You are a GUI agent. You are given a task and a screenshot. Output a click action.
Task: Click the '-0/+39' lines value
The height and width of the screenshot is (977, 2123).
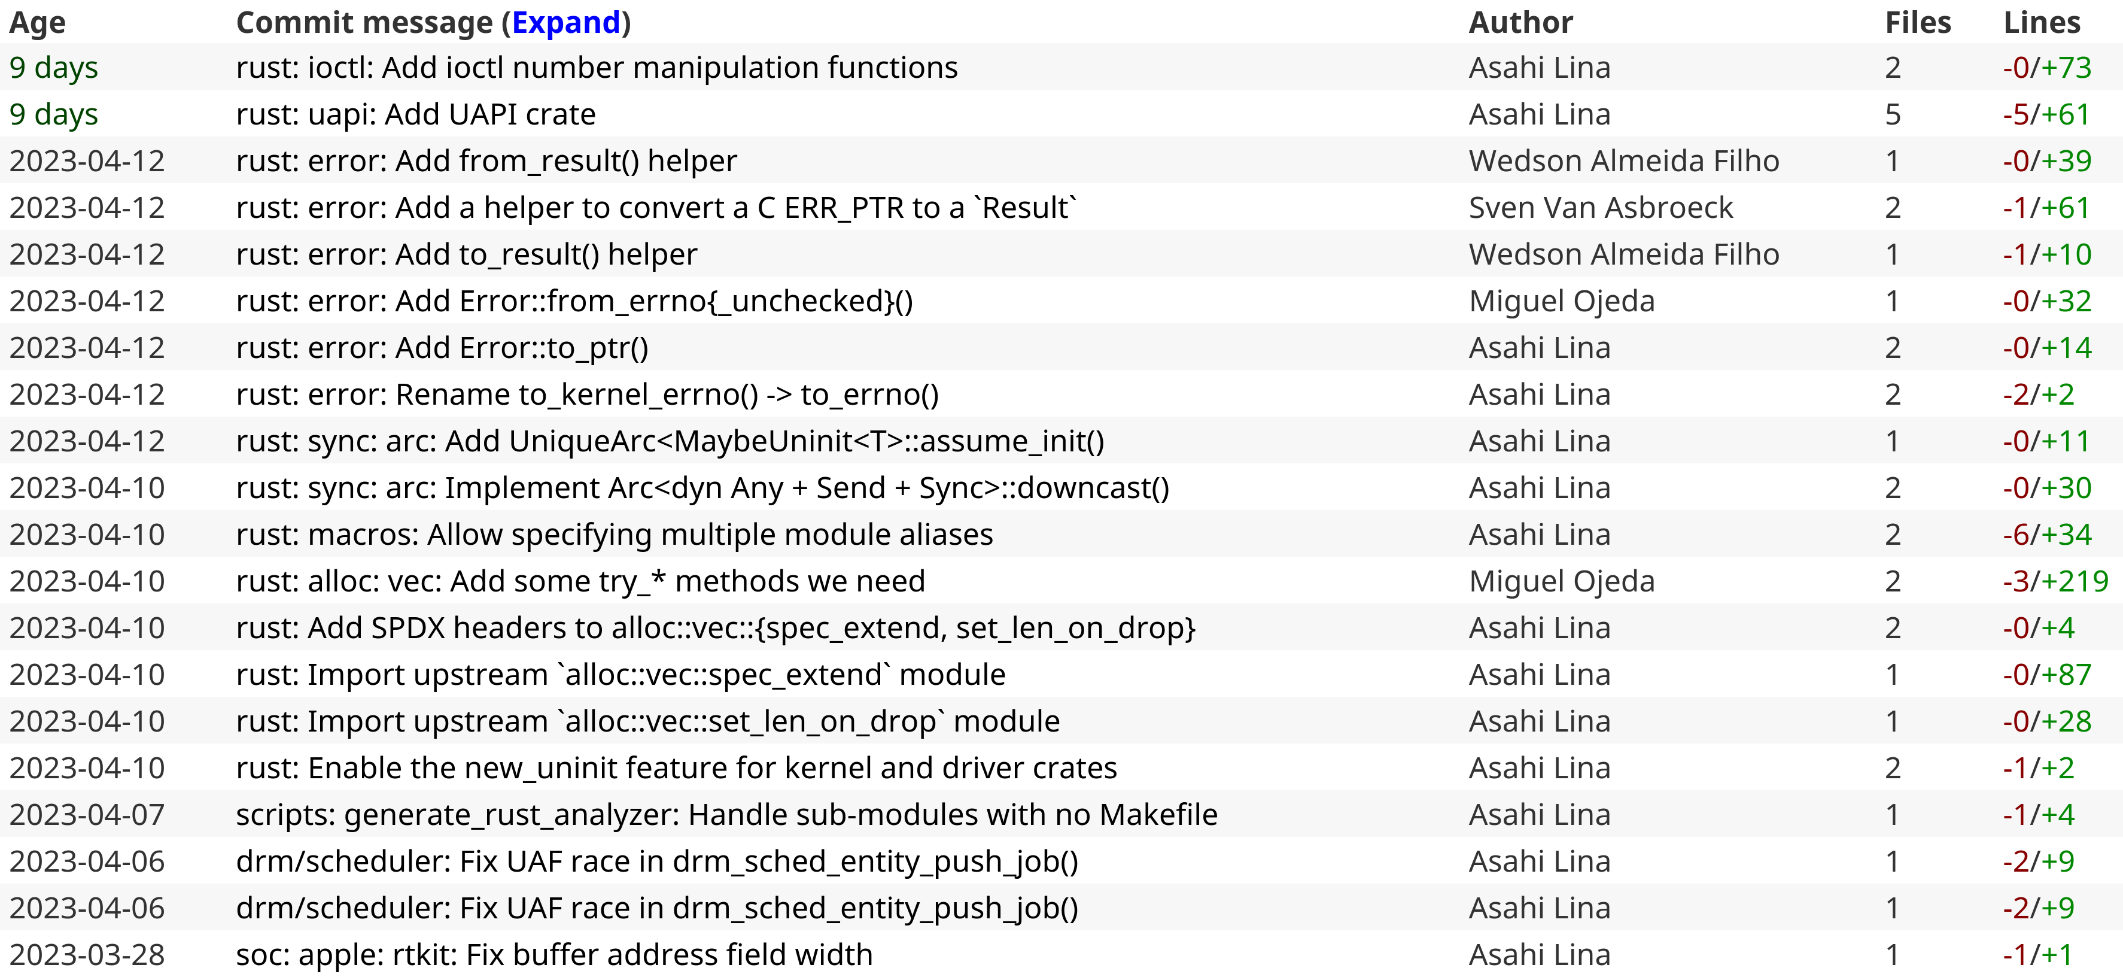[x=2047, y=161]
